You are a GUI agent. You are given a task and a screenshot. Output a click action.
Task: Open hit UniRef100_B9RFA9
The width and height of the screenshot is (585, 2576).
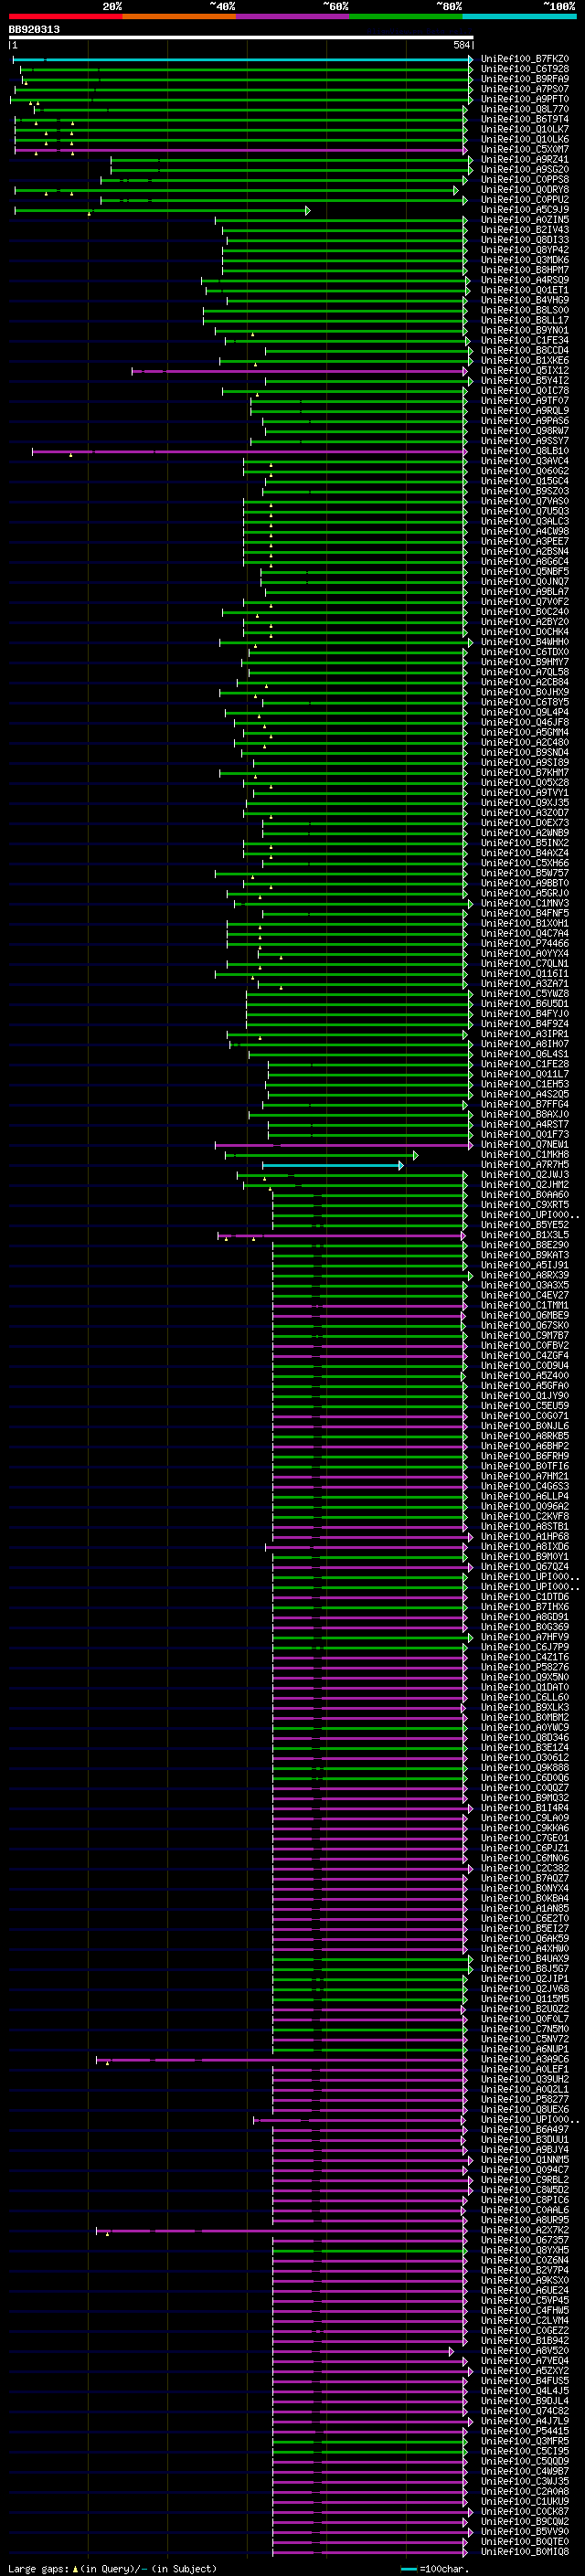coord(525,79)
